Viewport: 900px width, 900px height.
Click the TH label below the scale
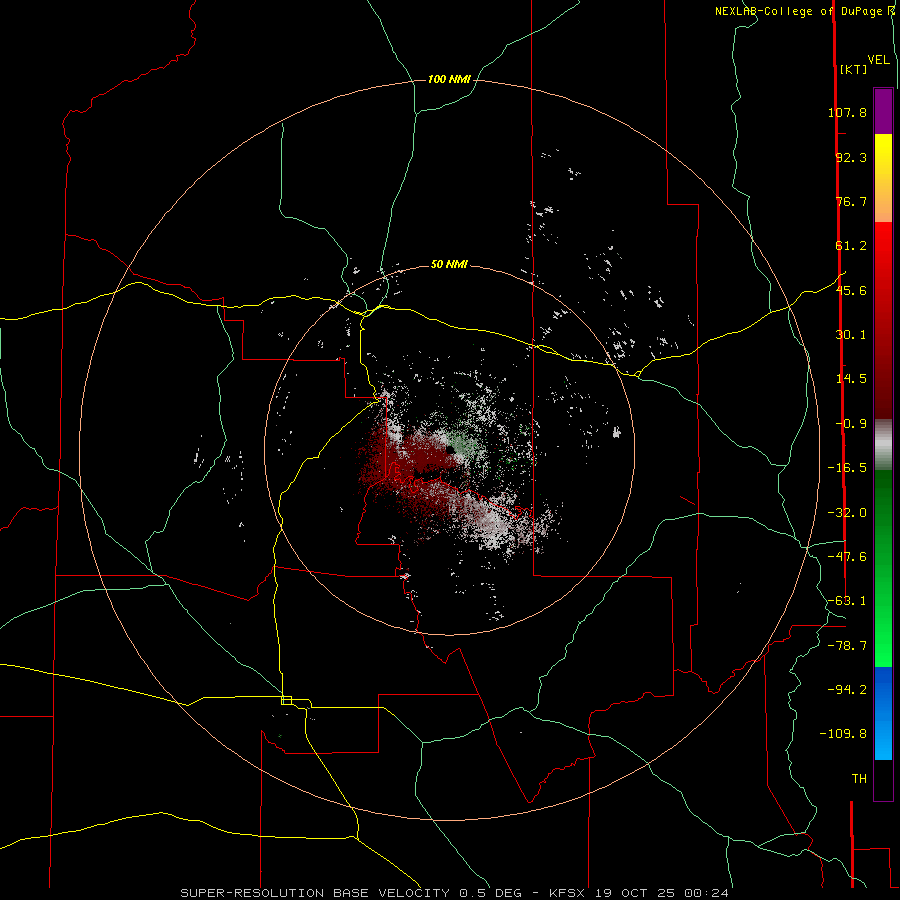(859, 779)
